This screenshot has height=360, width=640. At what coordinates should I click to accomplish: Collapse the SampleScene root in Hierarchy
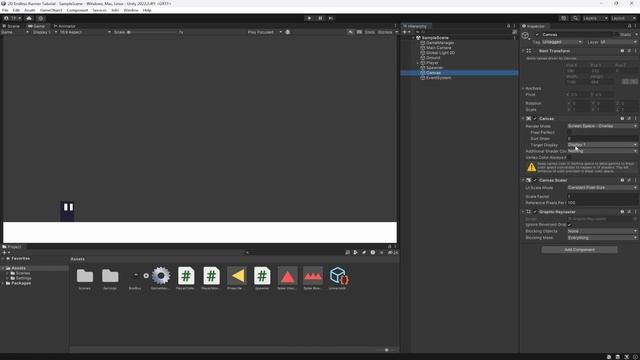click(413, 38)
